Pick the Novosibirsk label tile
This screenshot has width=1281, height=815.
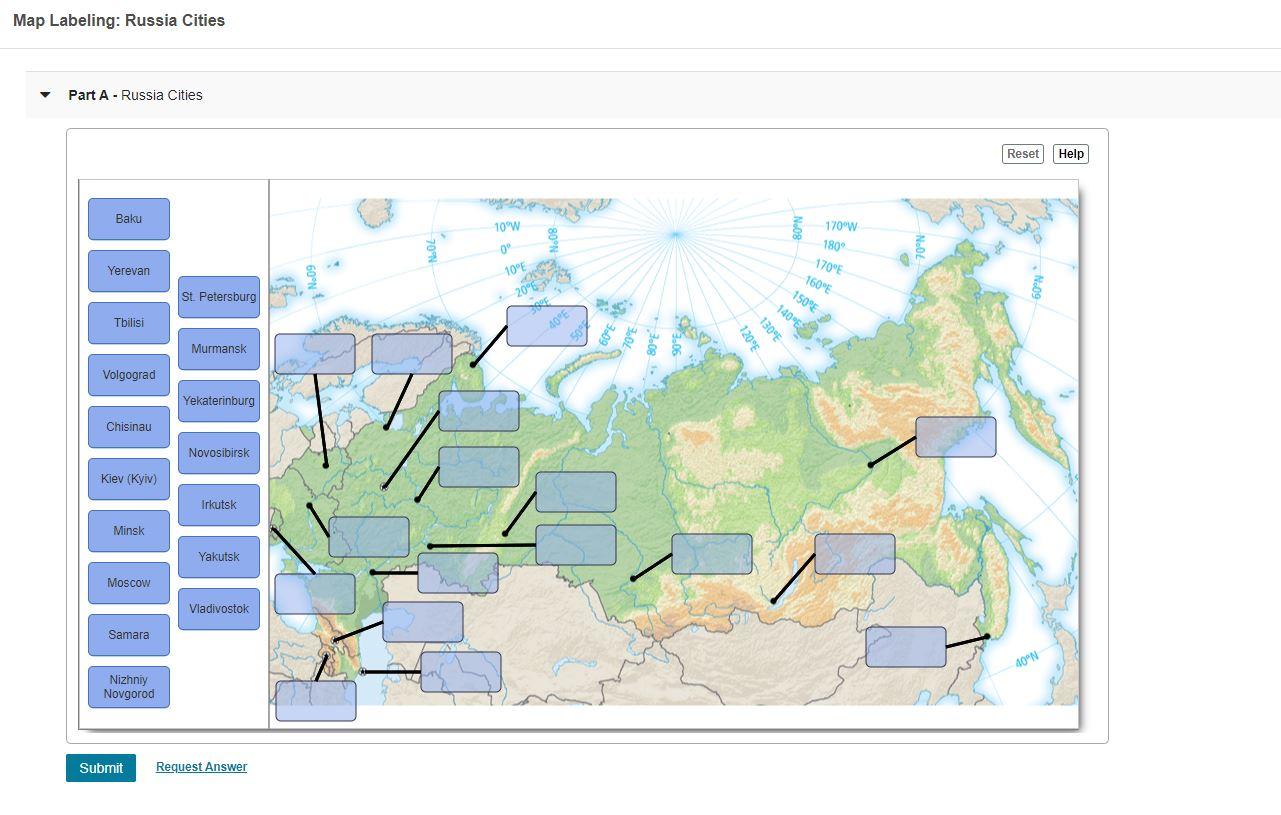219,453
